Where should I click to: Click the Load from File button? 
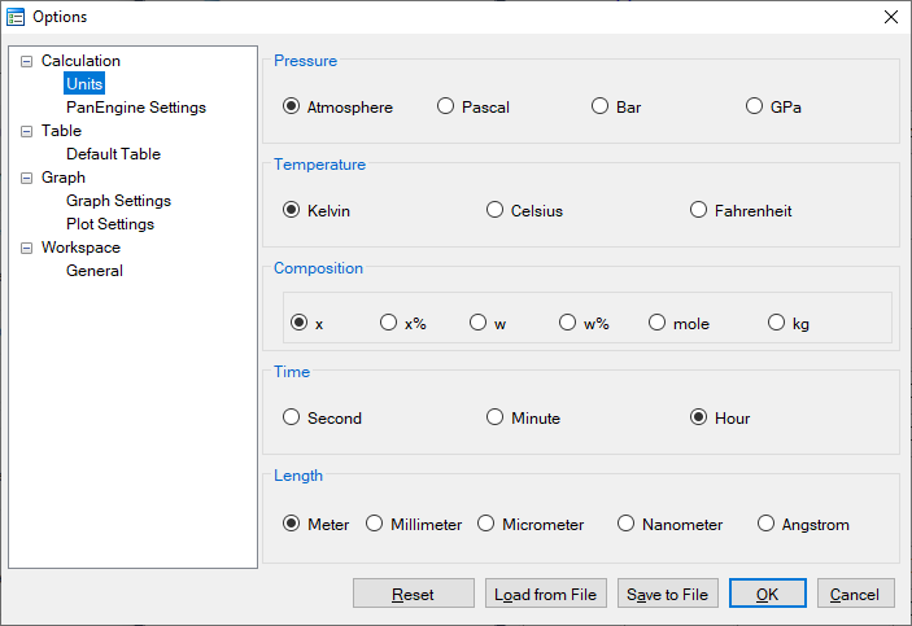[x=545, y=594]
